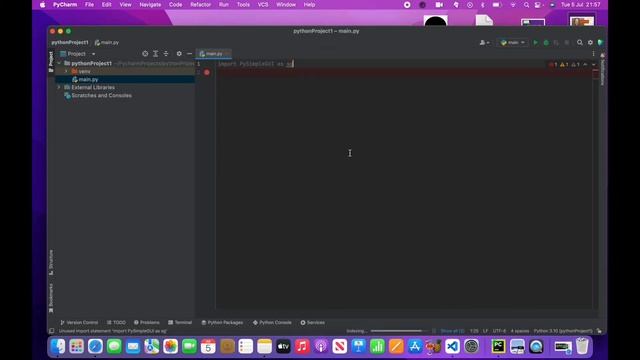Click the yellow warning count indicator

pyautogui.click(x=564, y=64)
